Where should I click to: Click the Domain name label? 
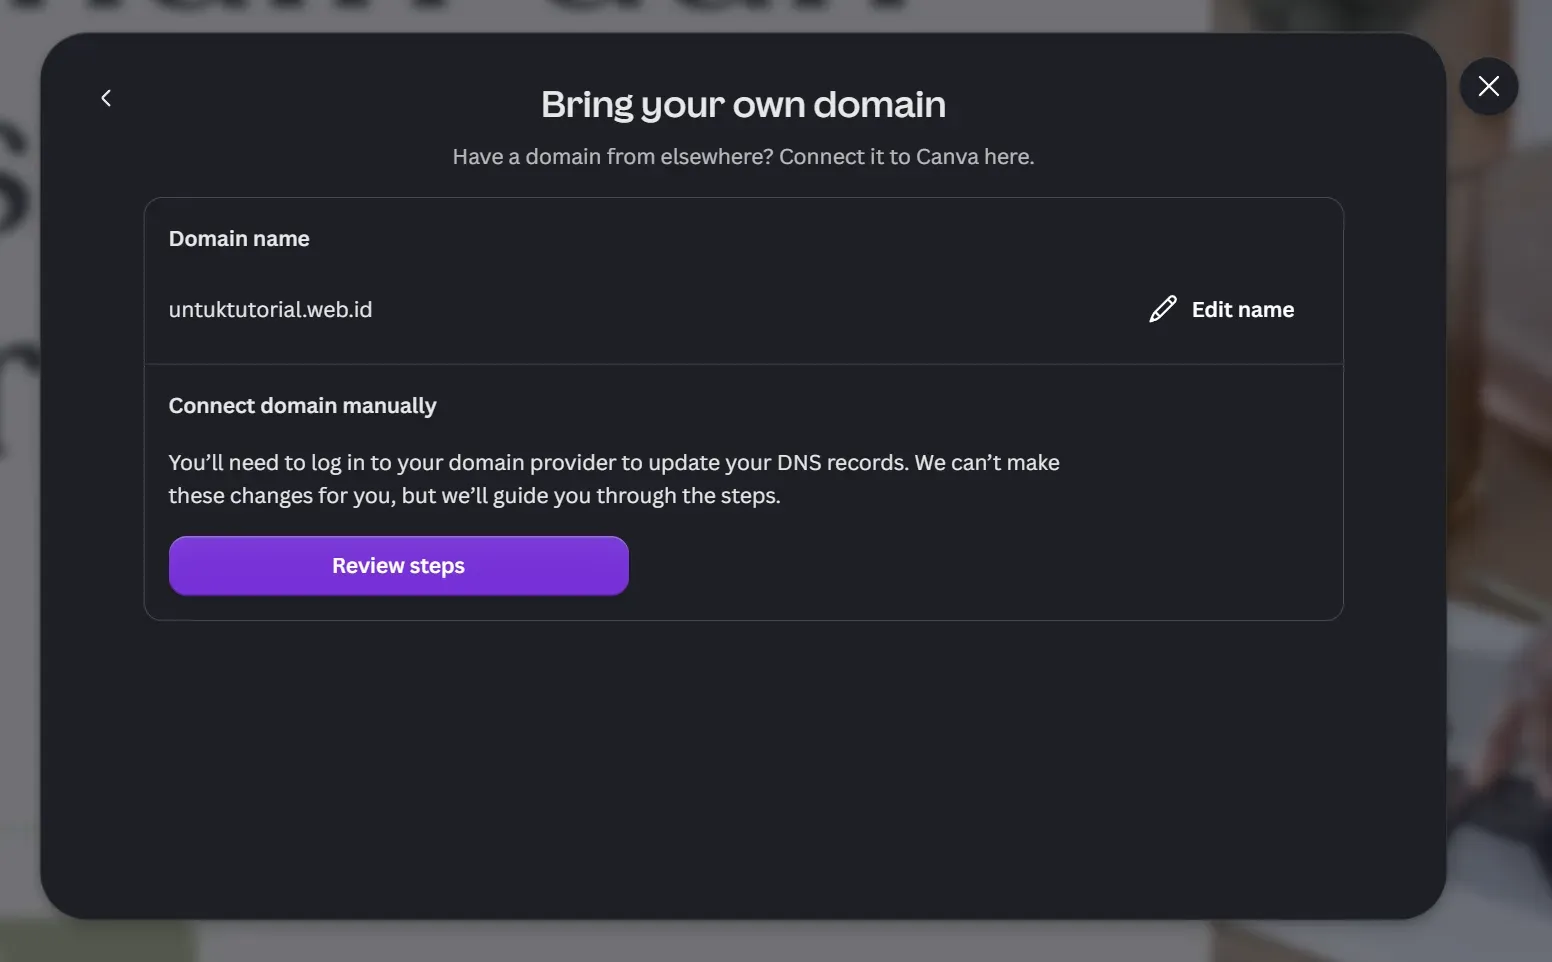pyautogui.click(x=239, y=239)
